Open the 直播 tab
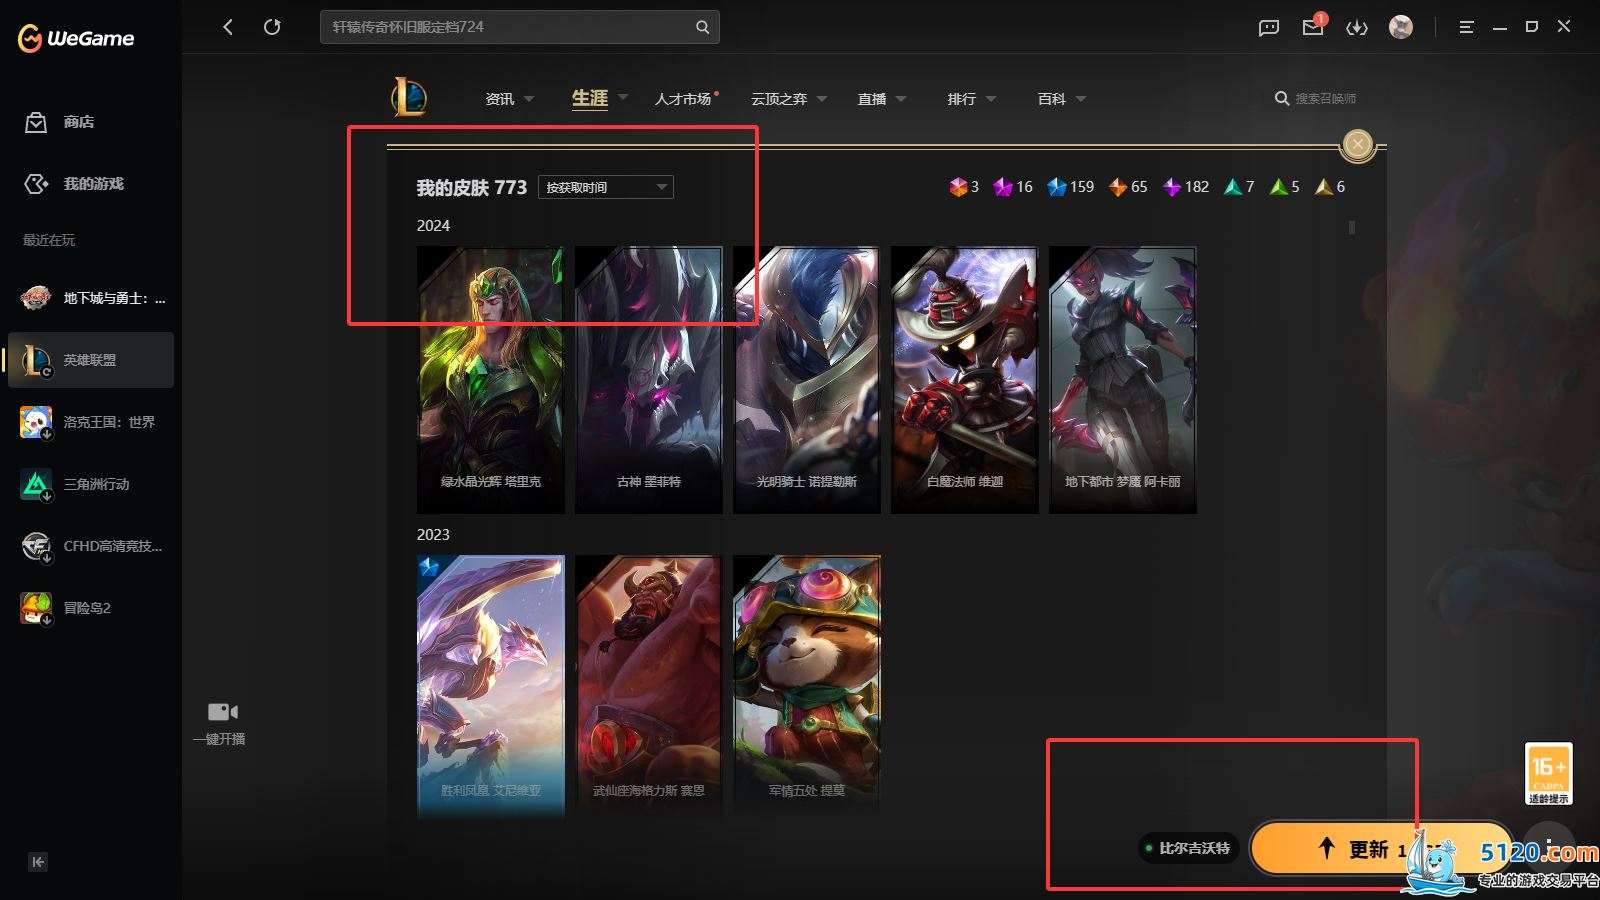This screenshot has height=900, width=1600. (x=872, y=99)
